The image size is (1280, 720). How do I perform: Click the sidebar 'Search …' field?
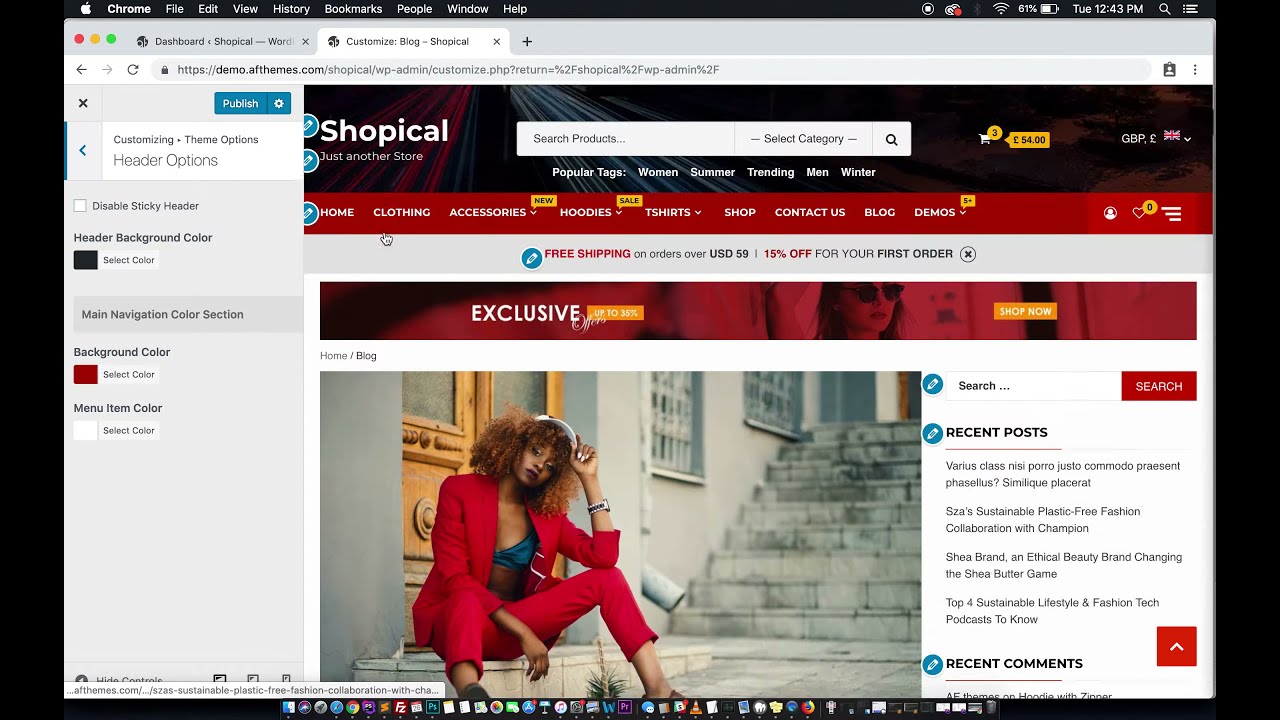[1033, 386]
